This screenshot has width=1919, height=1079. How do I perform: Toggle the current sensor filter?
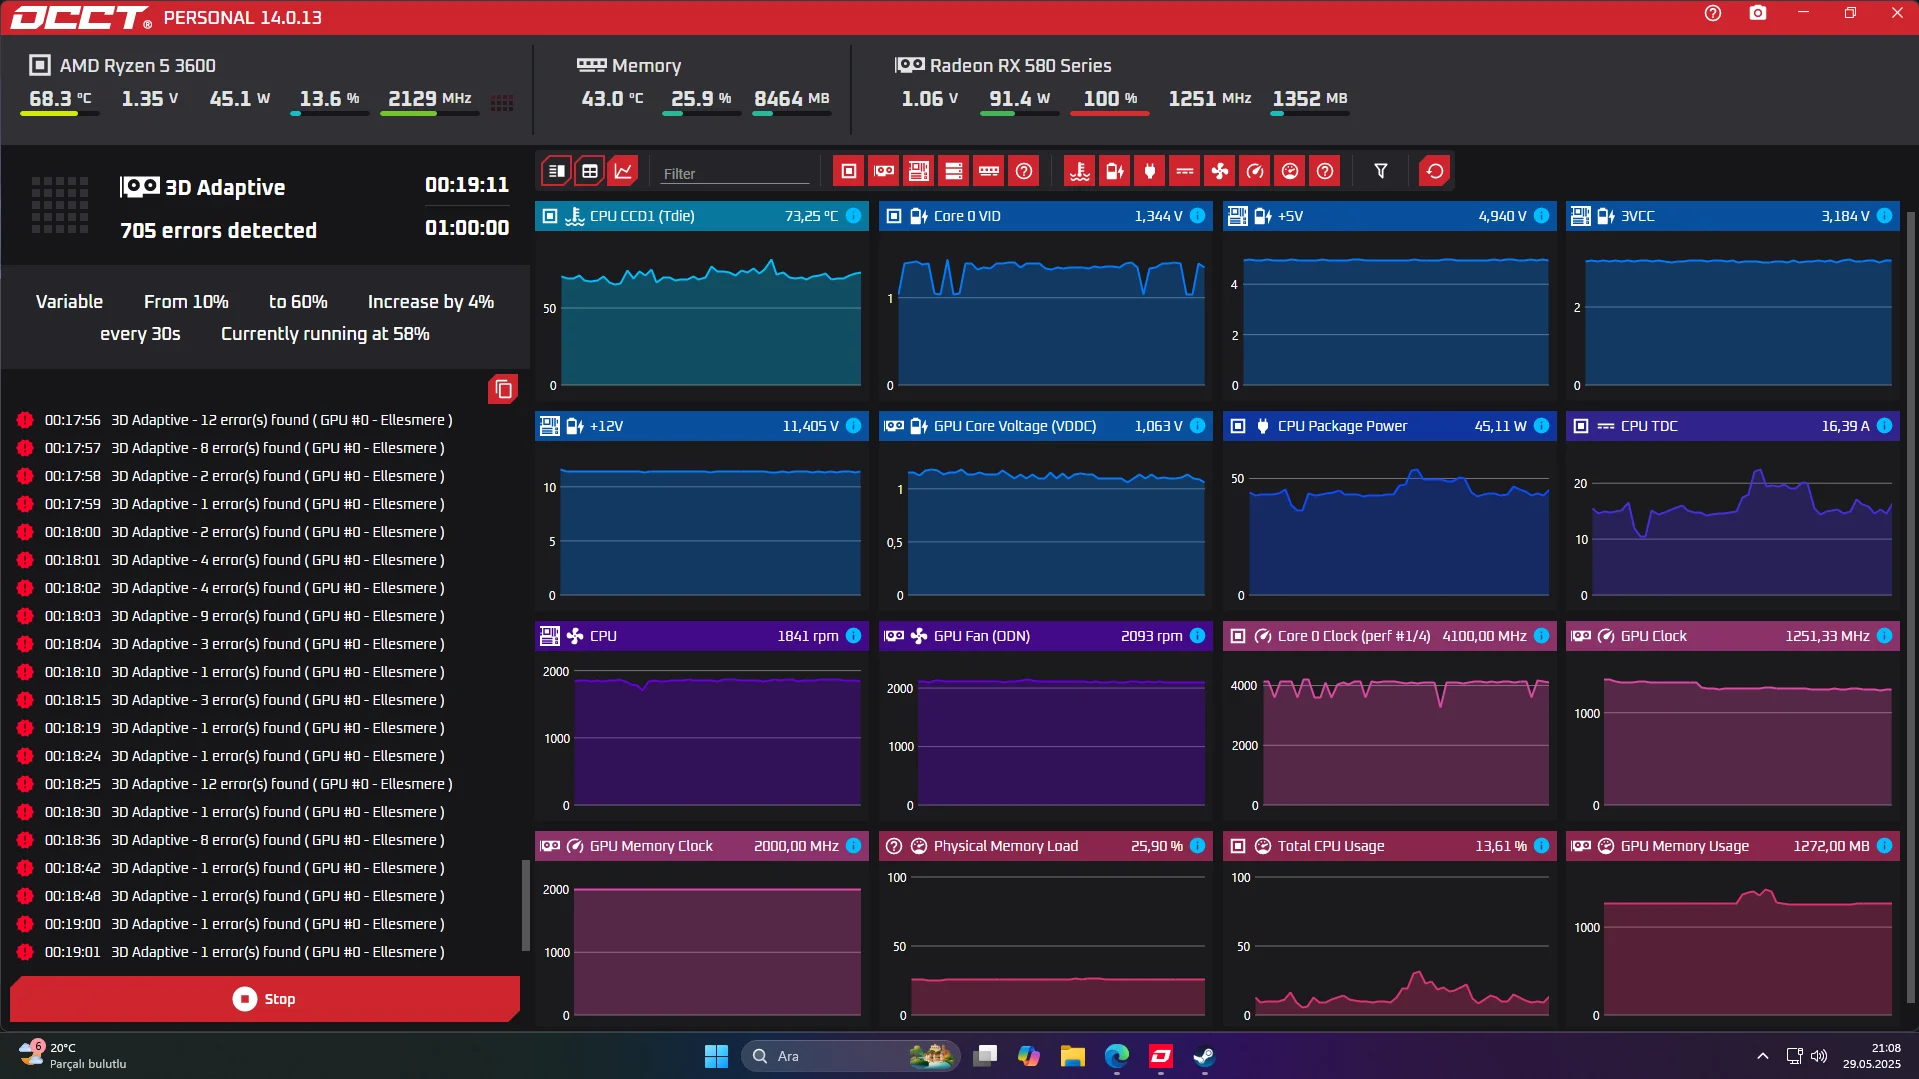tap(1185, 171)
